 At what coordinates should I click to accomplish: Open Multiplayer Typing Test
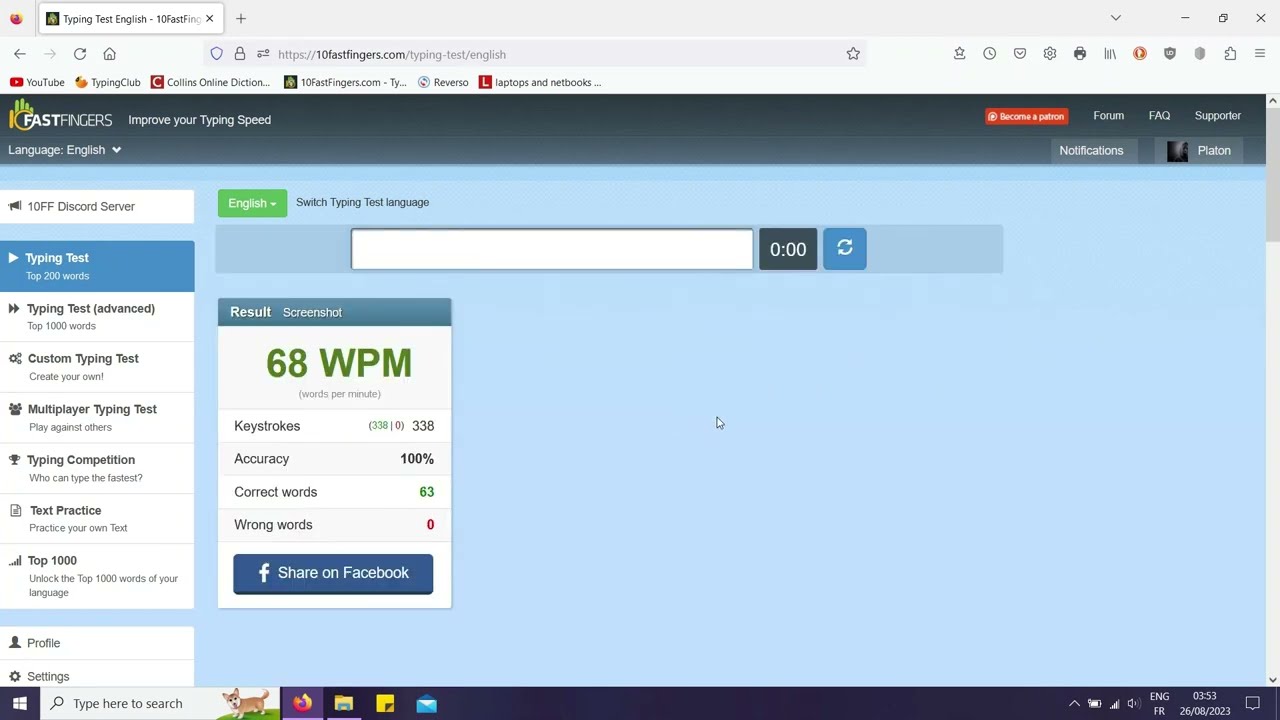(97, 417)
